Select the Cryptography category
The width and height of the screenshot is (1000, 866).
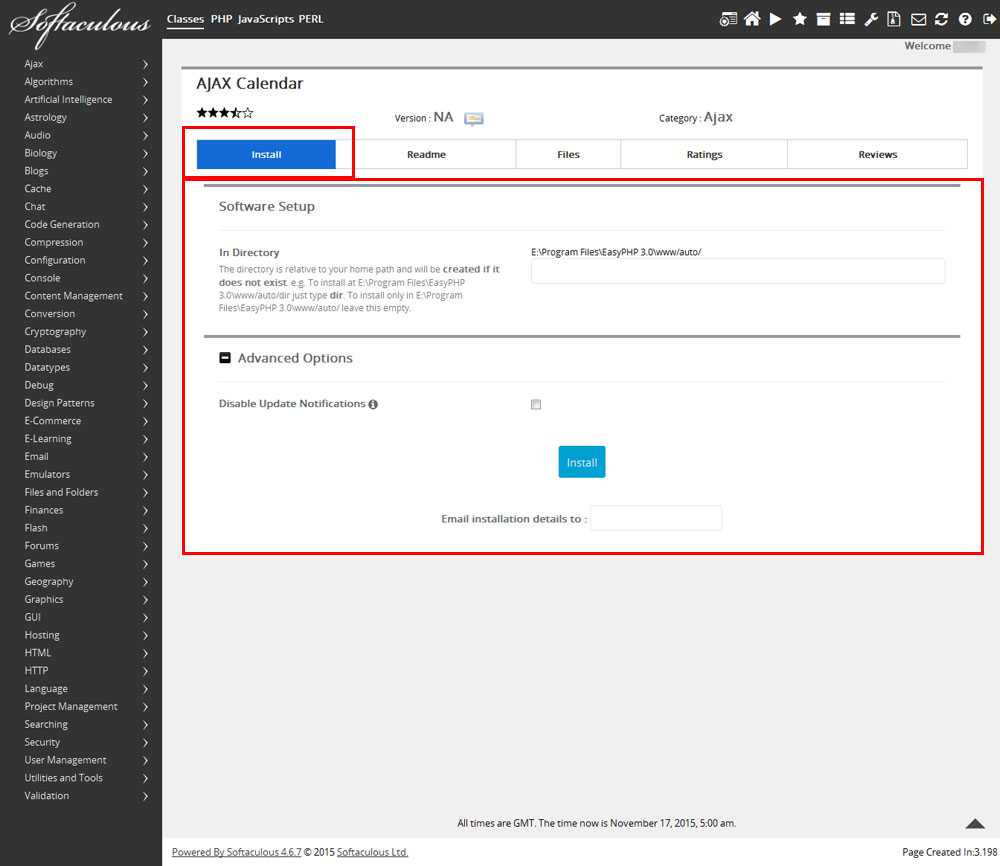coord(55,332)
